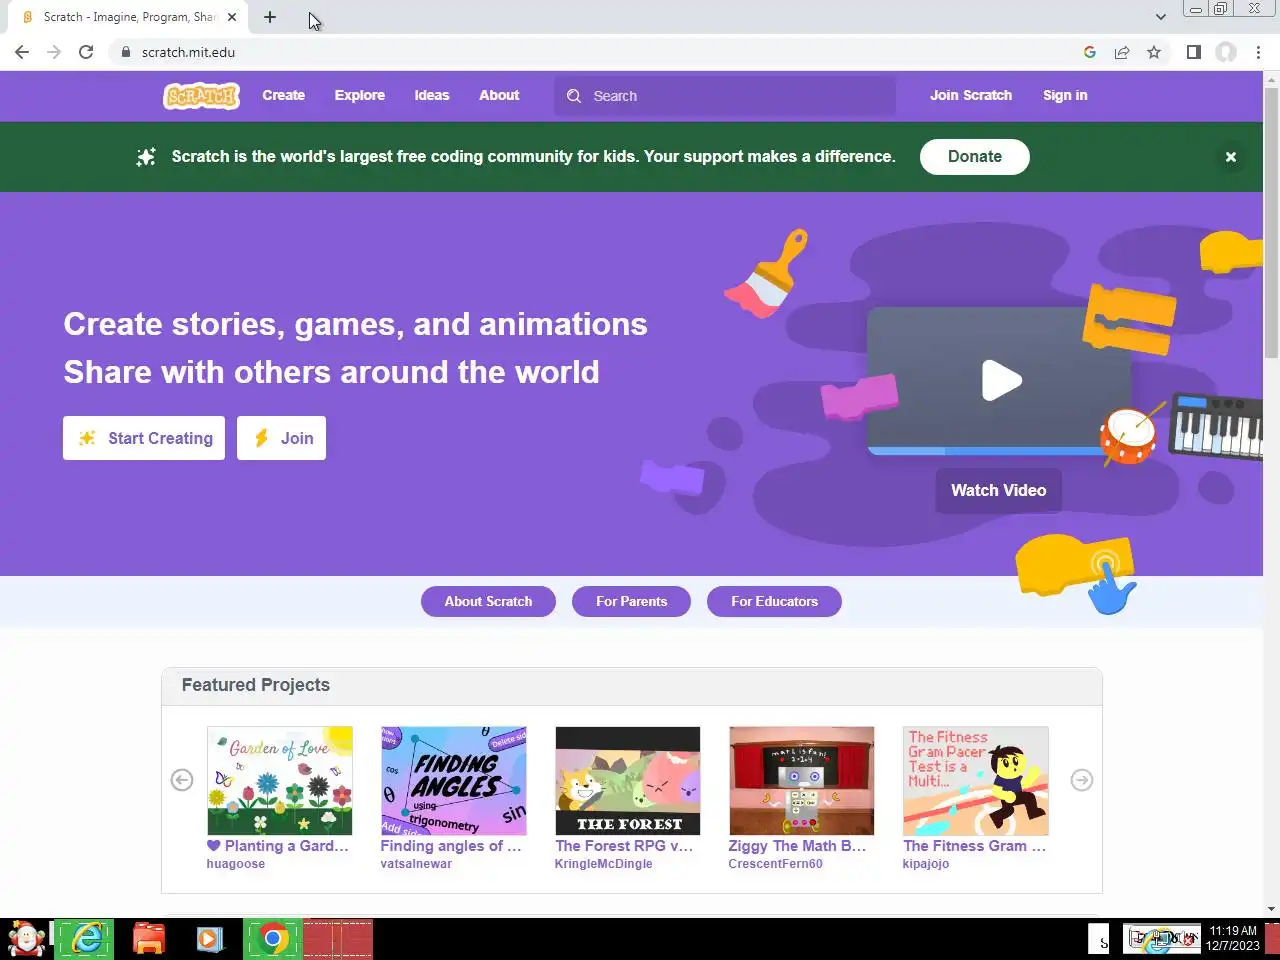
Task: Show previous featured projects with left arrow
Action: click(182, 780)
